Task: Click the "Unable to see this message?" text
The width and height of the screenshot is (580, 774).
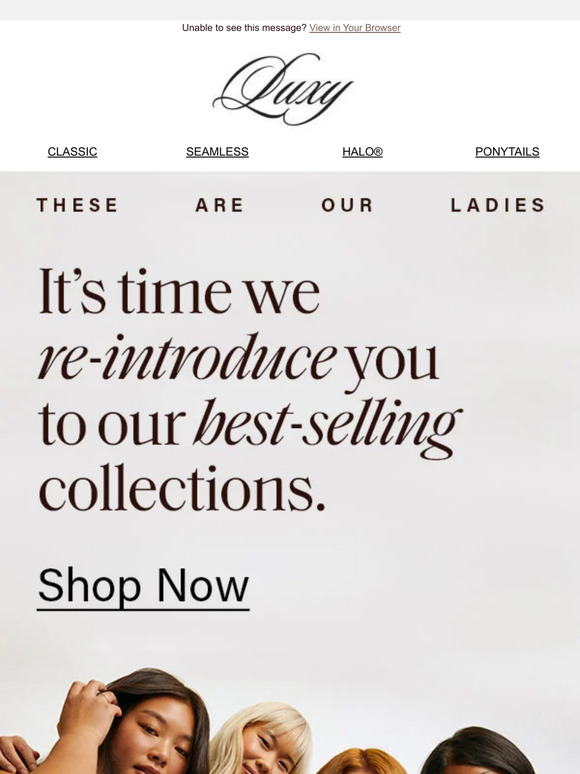Action: click(x=244, y=28)
